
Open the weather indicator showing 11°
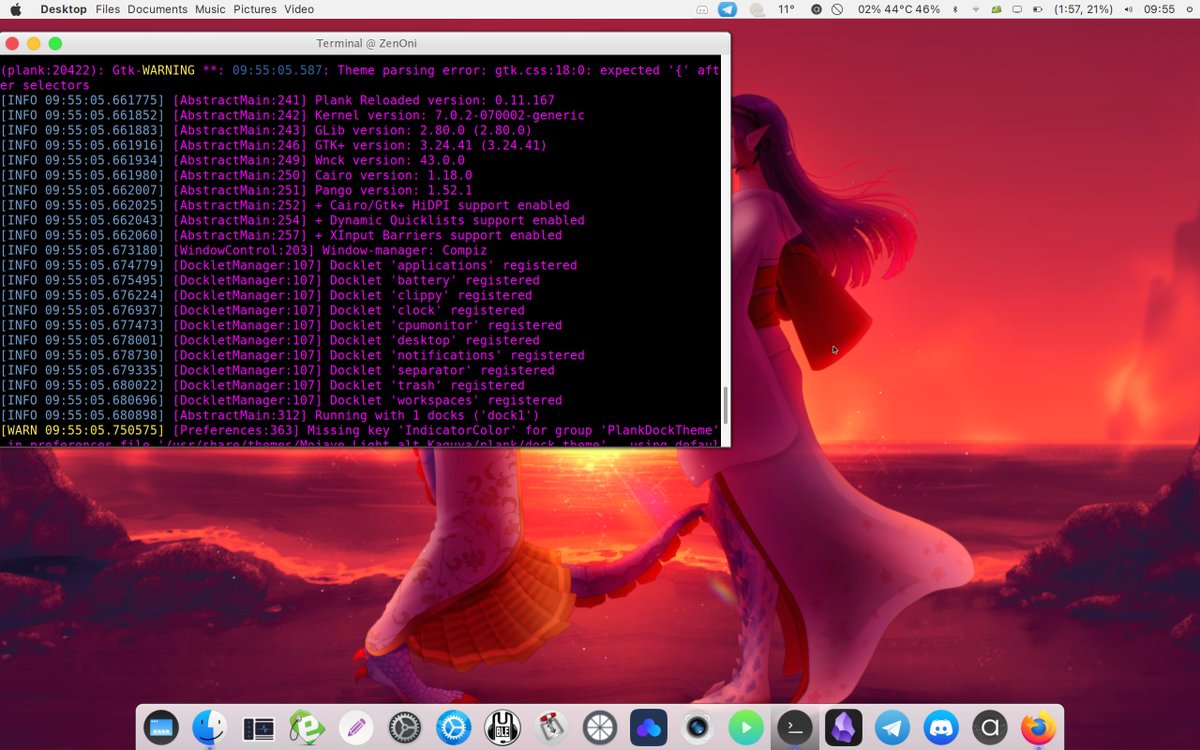coord(774,9)
